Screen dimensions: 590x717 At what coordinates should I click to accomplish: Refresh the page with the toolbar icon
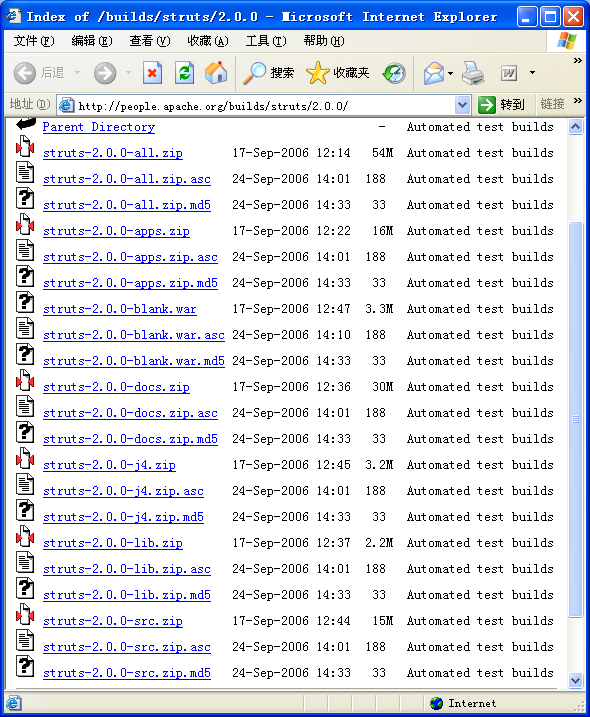(x=184, y=73)
